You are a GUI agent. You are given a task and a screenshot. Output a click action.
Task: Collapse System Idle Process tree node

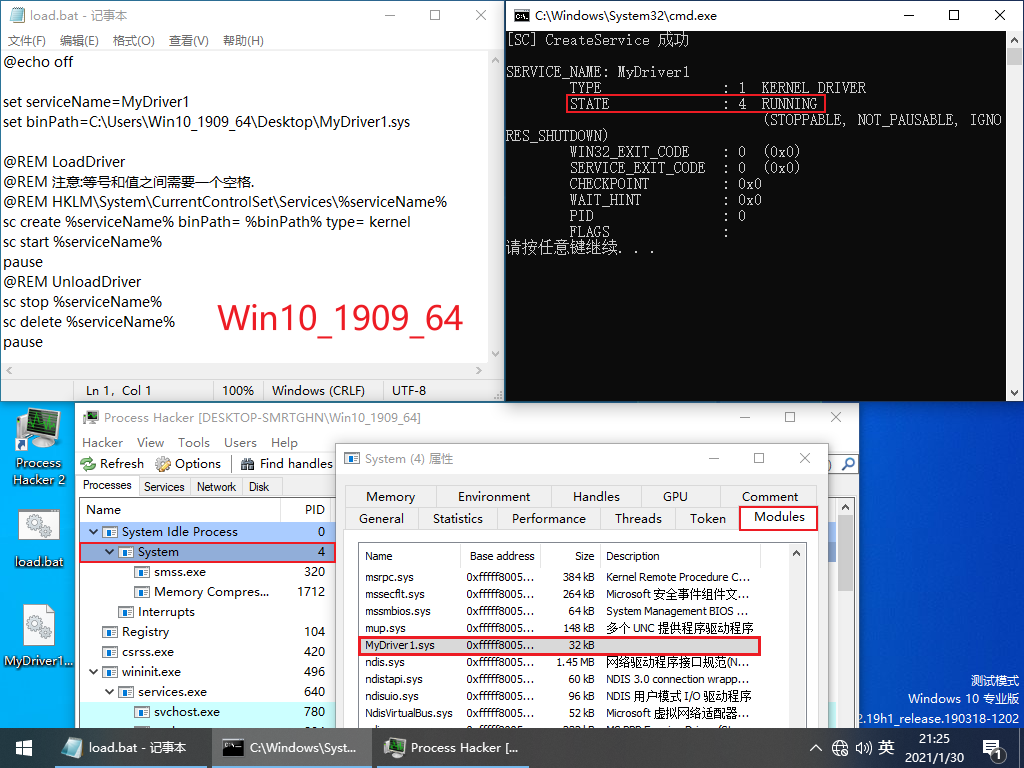[93, 532]
